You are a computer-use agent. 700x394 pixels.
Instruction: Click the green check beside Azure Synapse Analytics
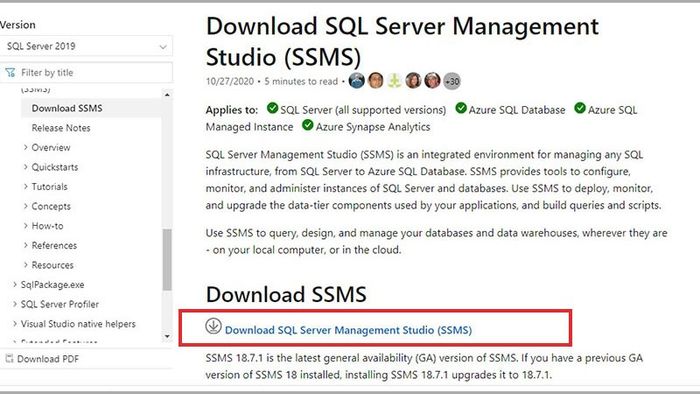(308, 125)
